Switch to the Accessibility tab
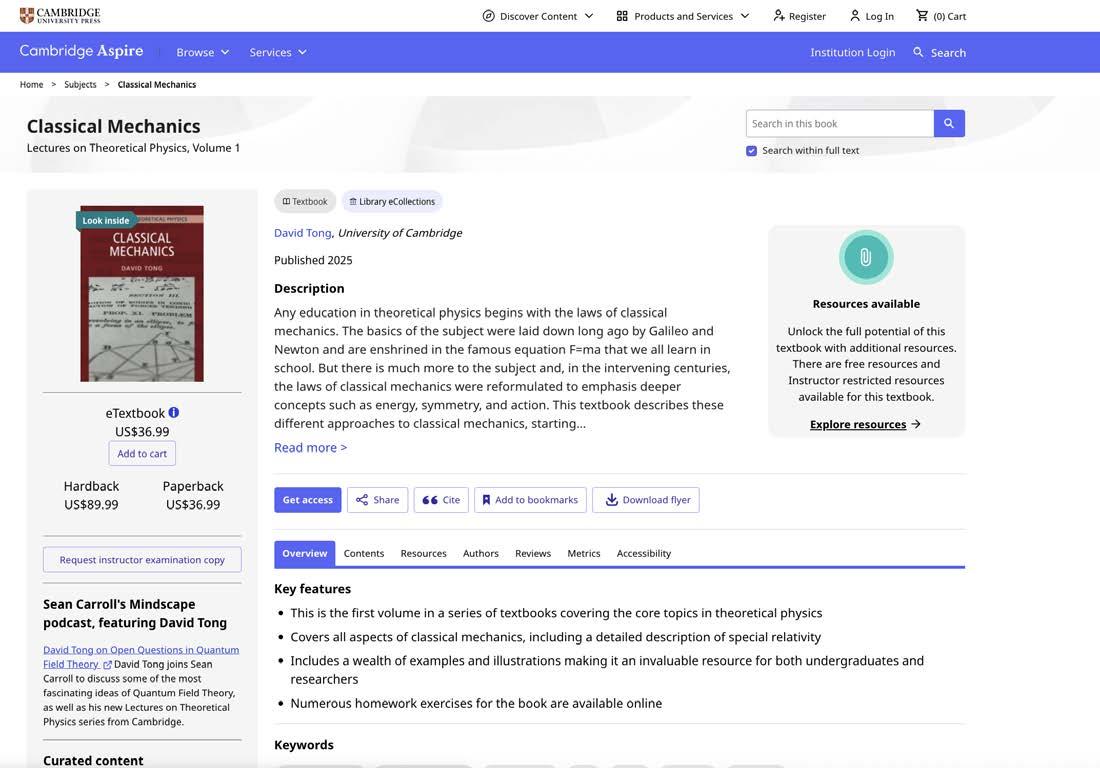1100x768 pixels. [x=644, y=553]
